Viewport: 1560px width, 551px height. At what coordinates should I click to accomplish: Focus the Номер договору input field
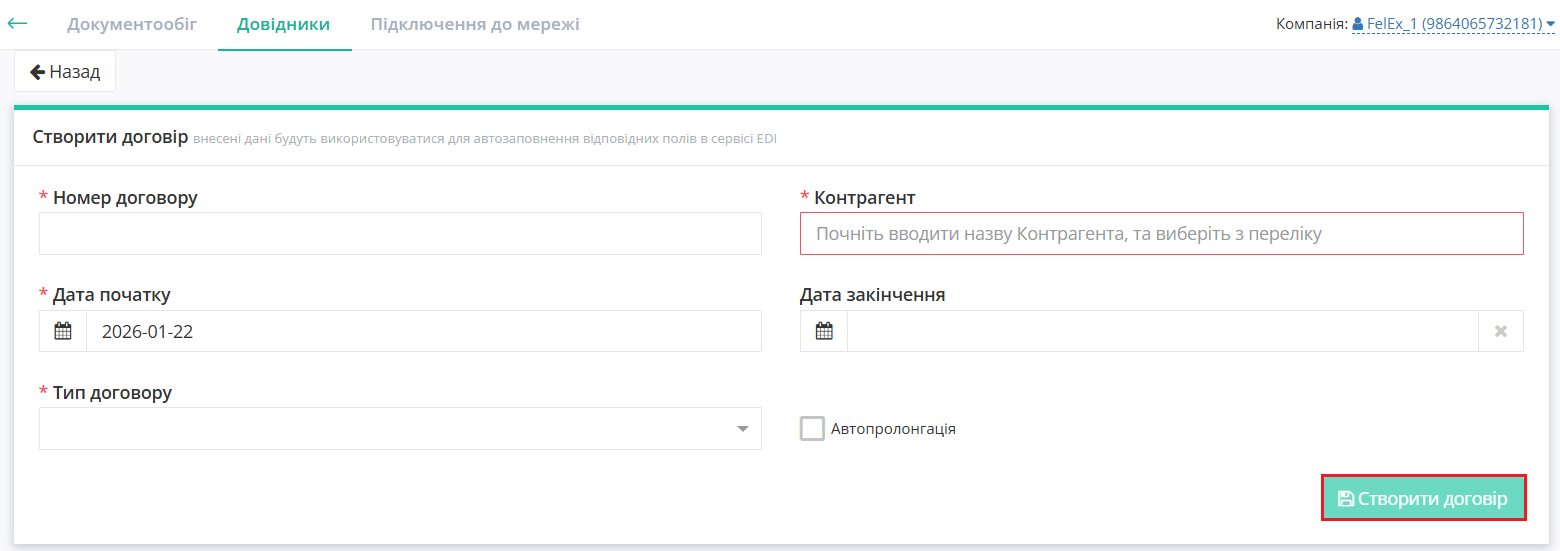(400, 234)
